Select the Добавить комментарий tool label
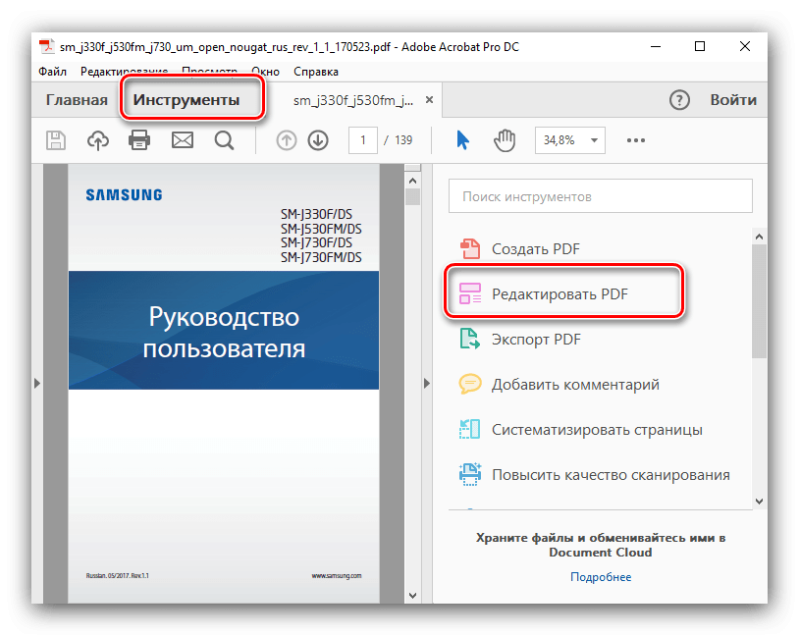This screenshot has width=800, height=636. (x=576, y=385)
